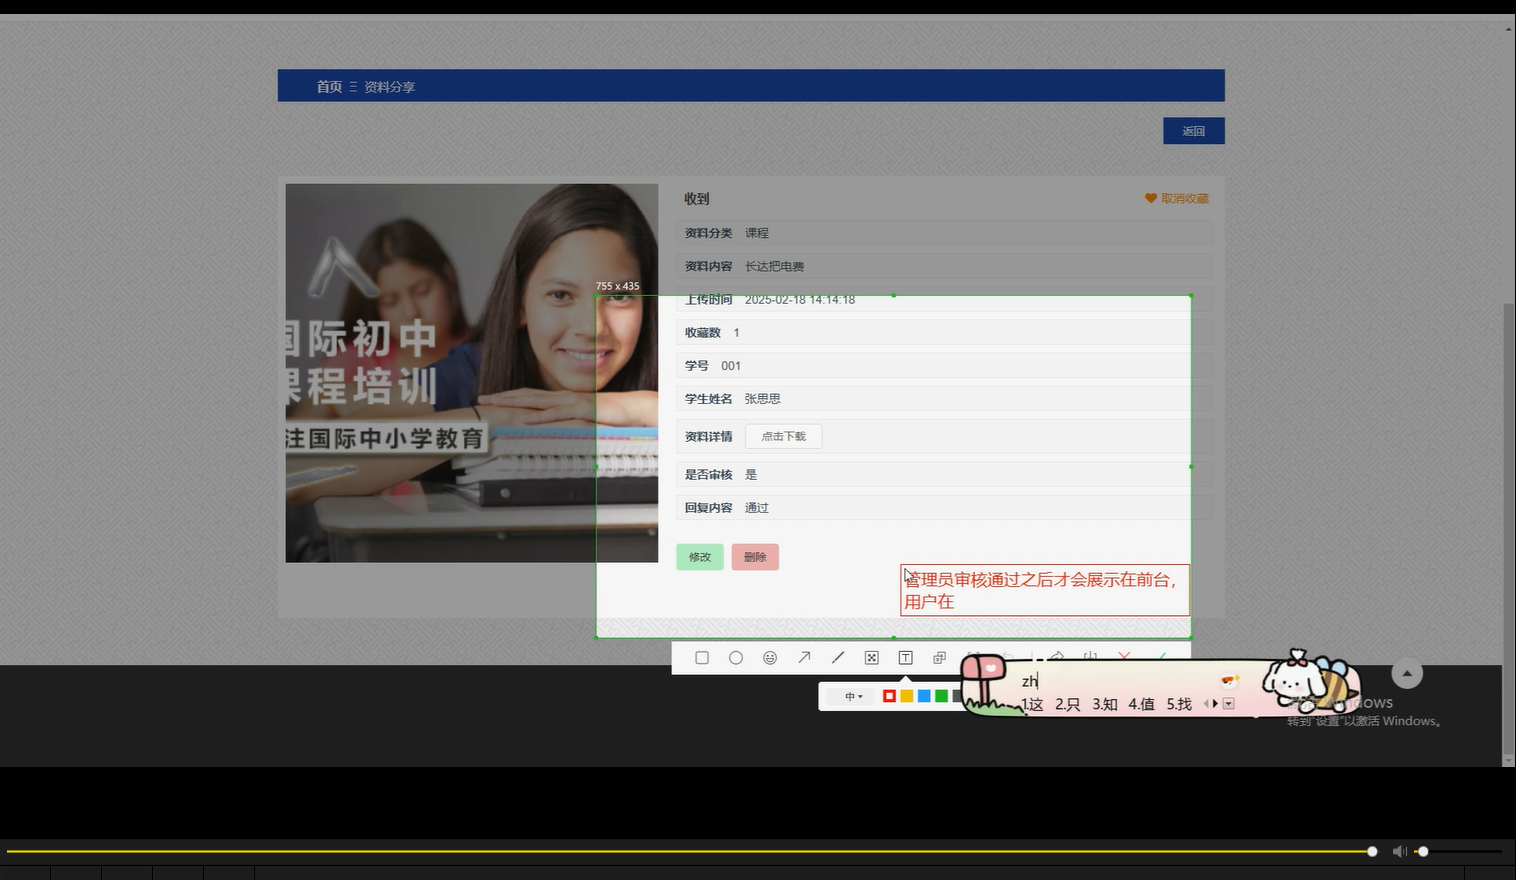1516x880 pixels.
Task: Click the 回复内容 value 通过
Action: pyautogui.click(x=757, y=508)
